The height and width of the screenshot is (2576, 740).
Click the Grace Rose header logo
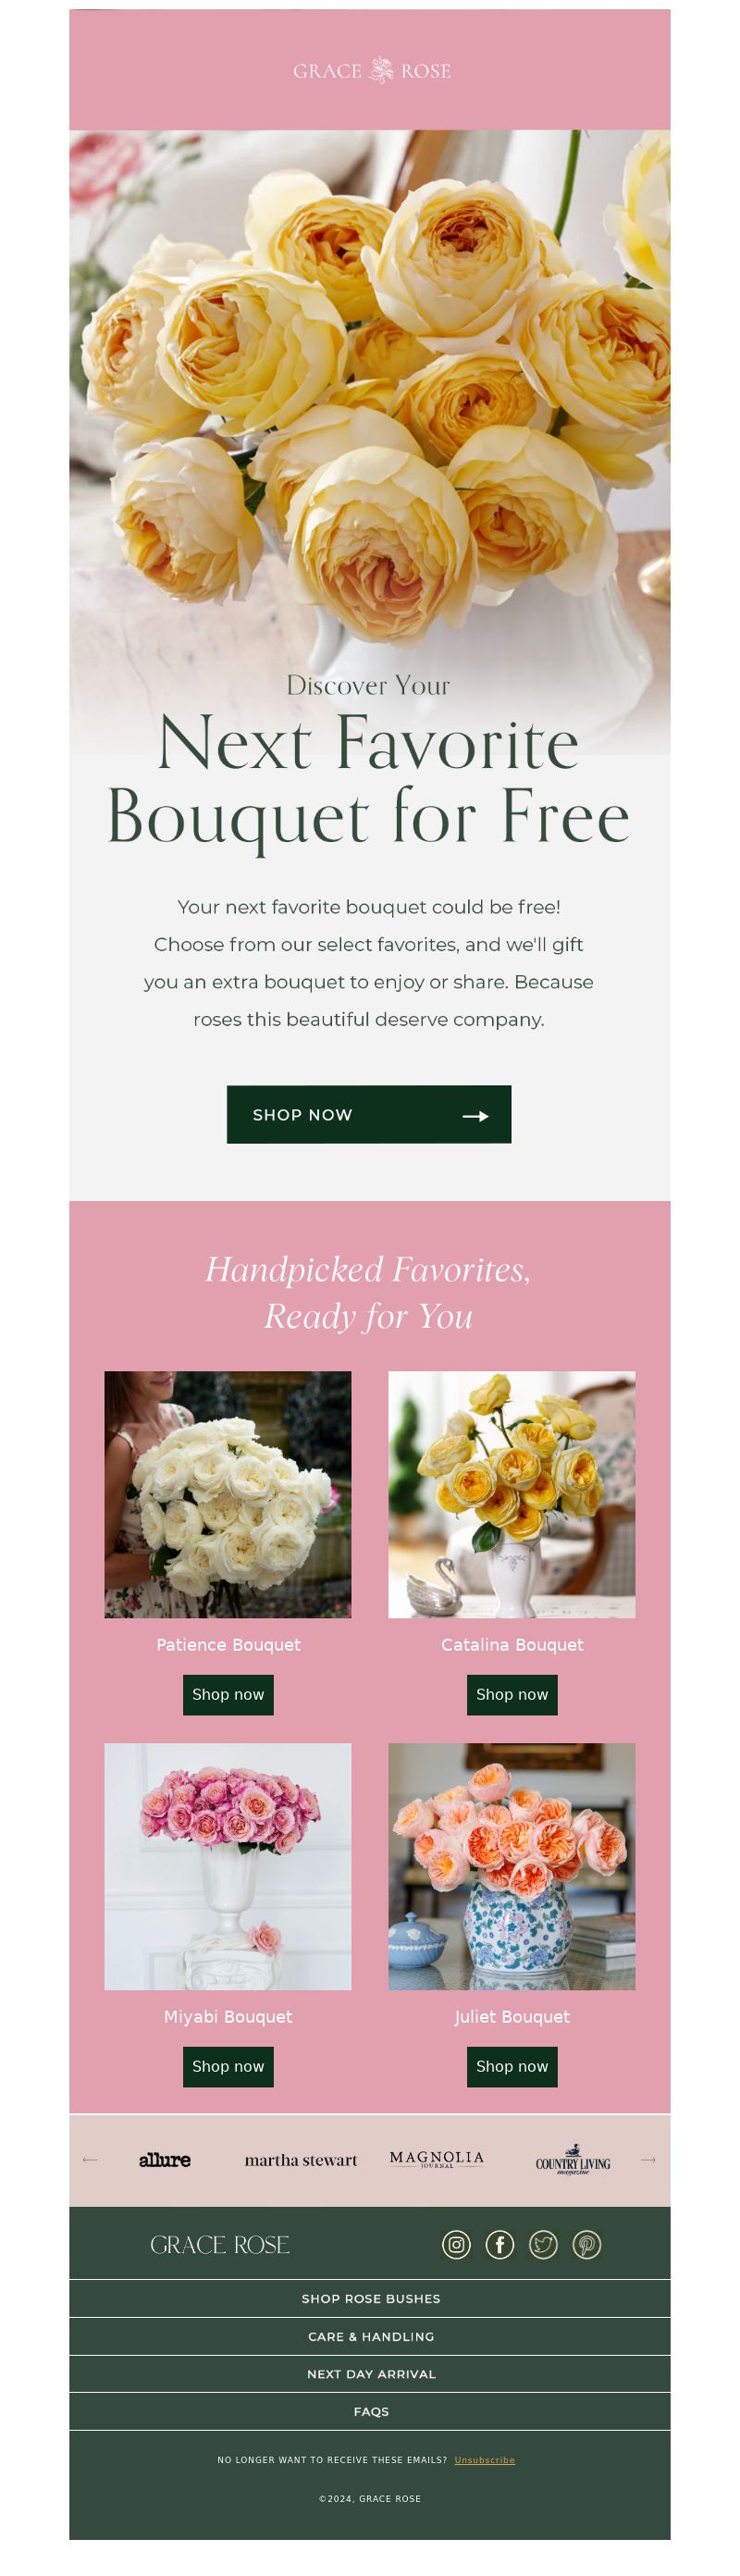pyautogui.click(x=371, y=70)
